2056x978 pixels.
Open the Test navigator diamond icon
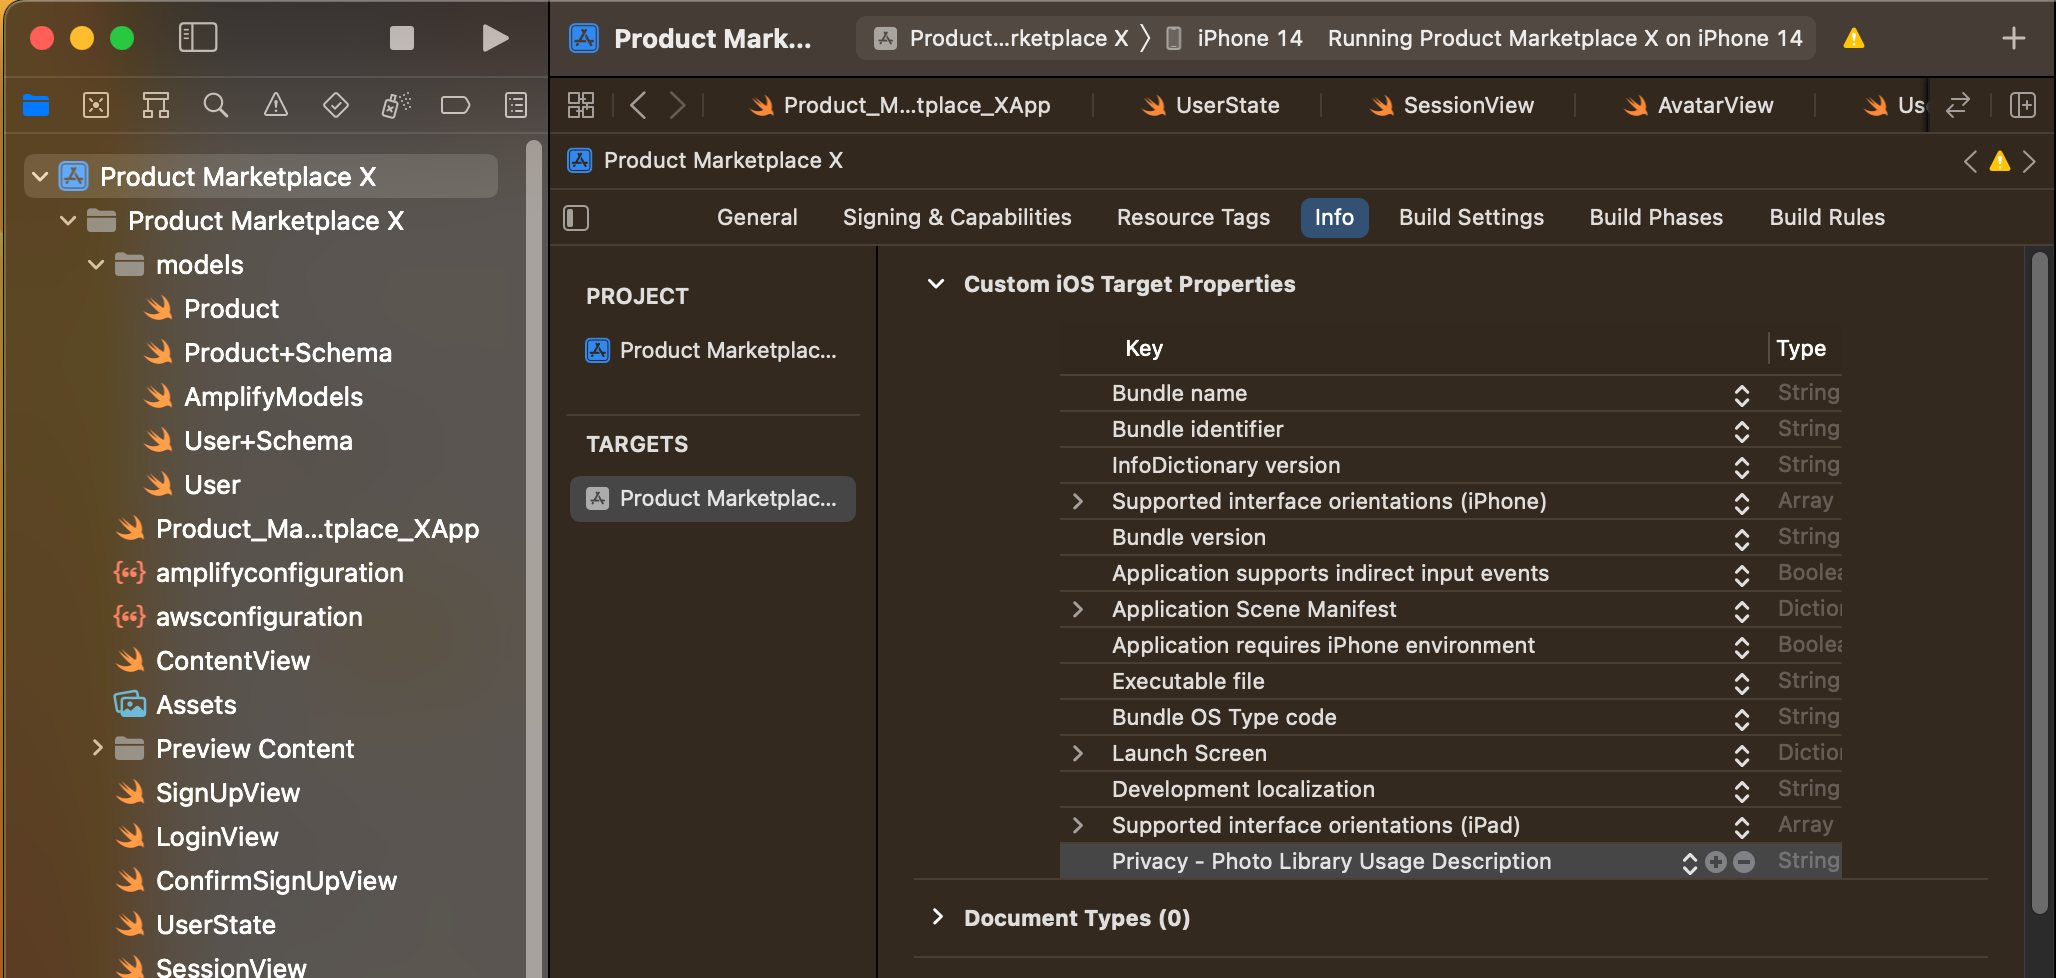[336, 105]
